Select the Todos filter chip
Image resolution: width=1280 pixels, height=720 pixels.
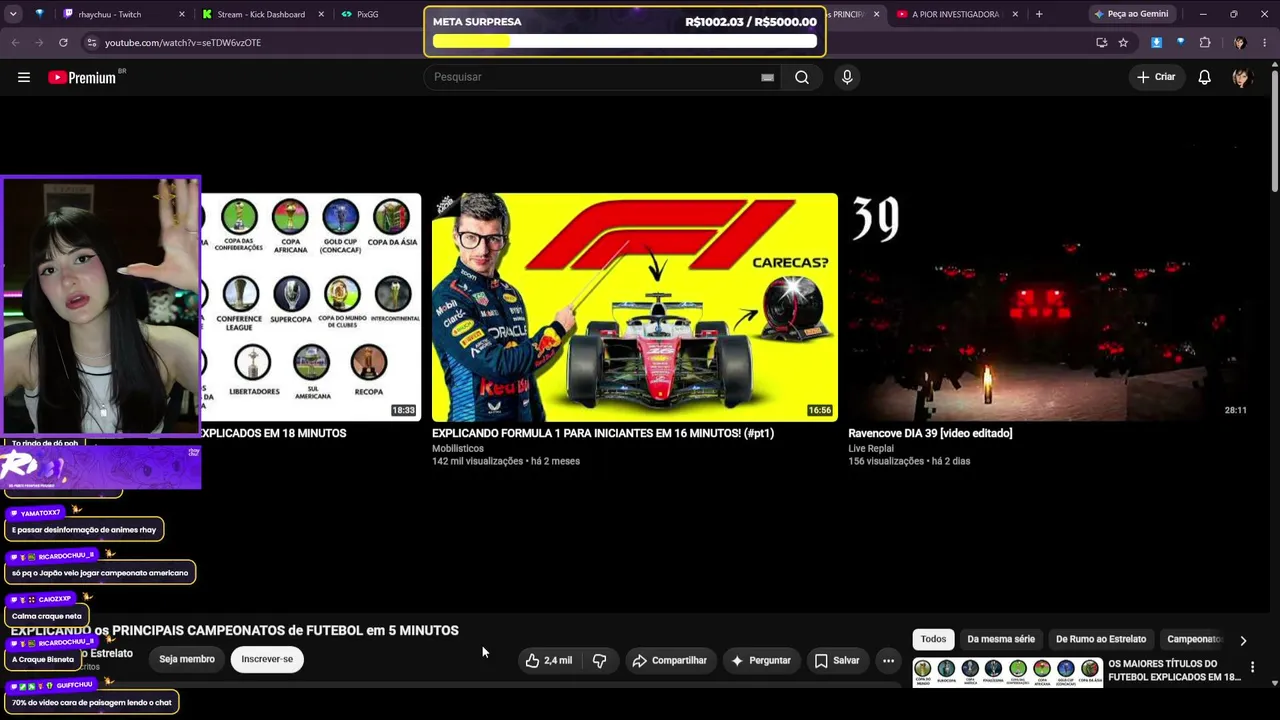(x=933, y=639)
